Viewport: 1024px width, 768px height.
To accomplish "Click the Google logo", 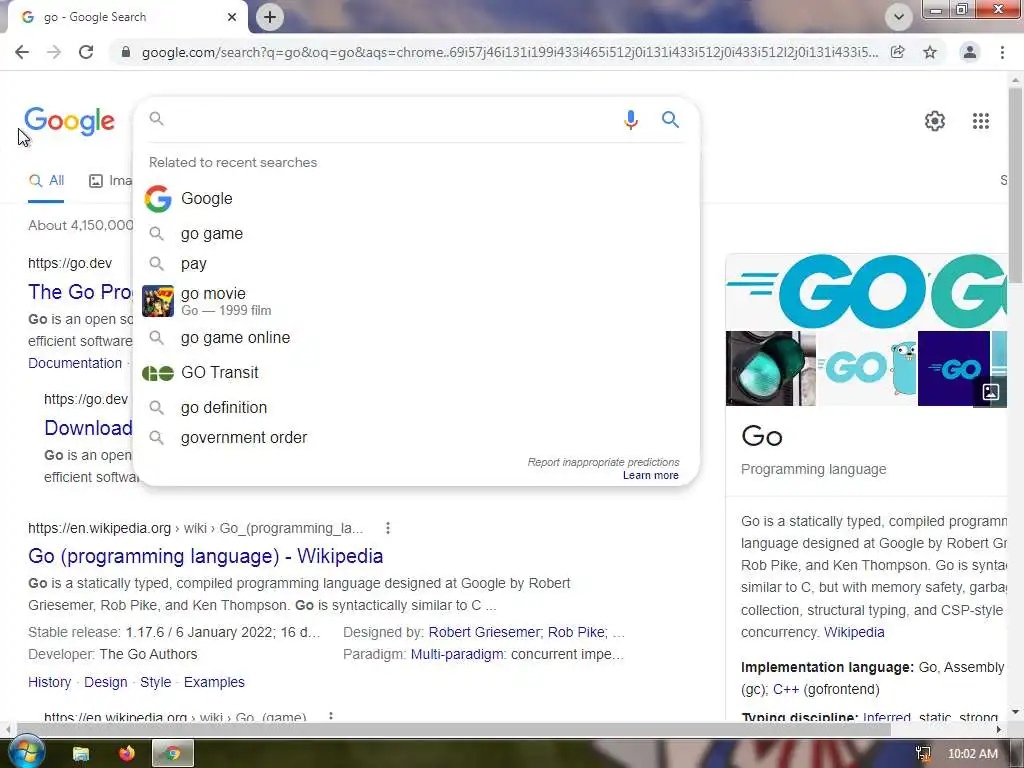I will (69, 121).
